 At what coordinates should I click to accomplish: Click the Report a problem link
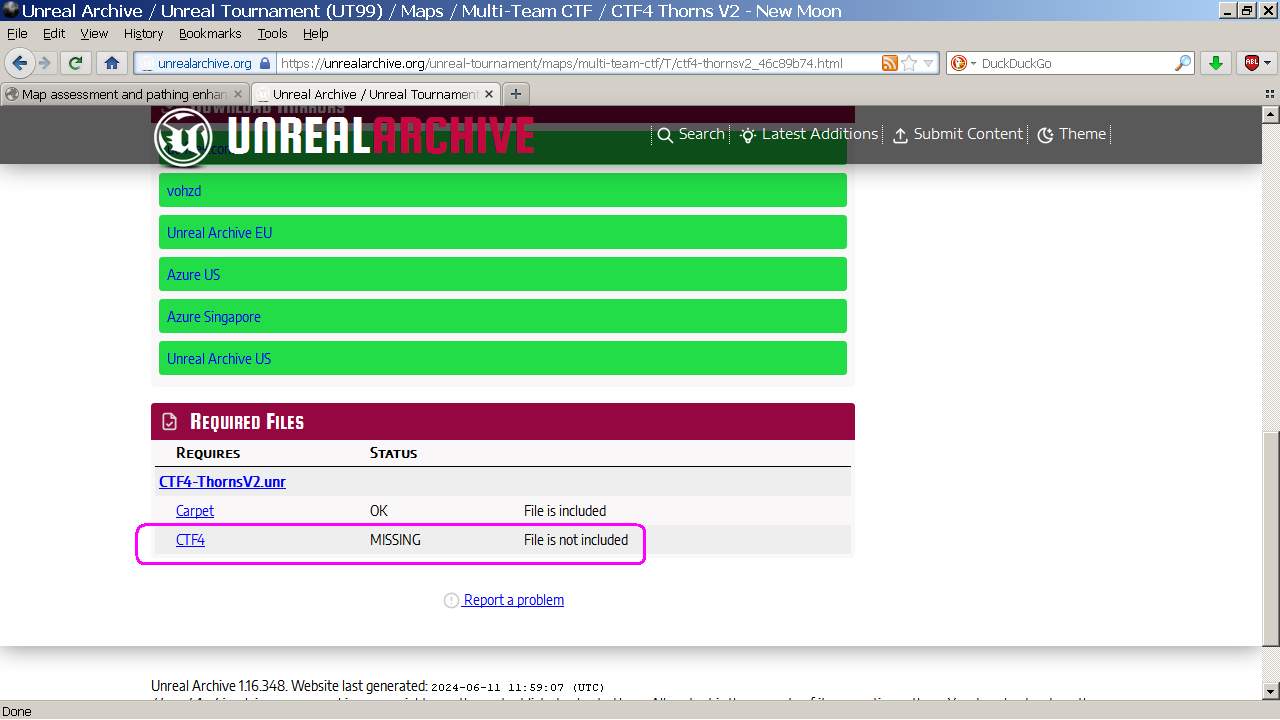[x=513, y=600]
